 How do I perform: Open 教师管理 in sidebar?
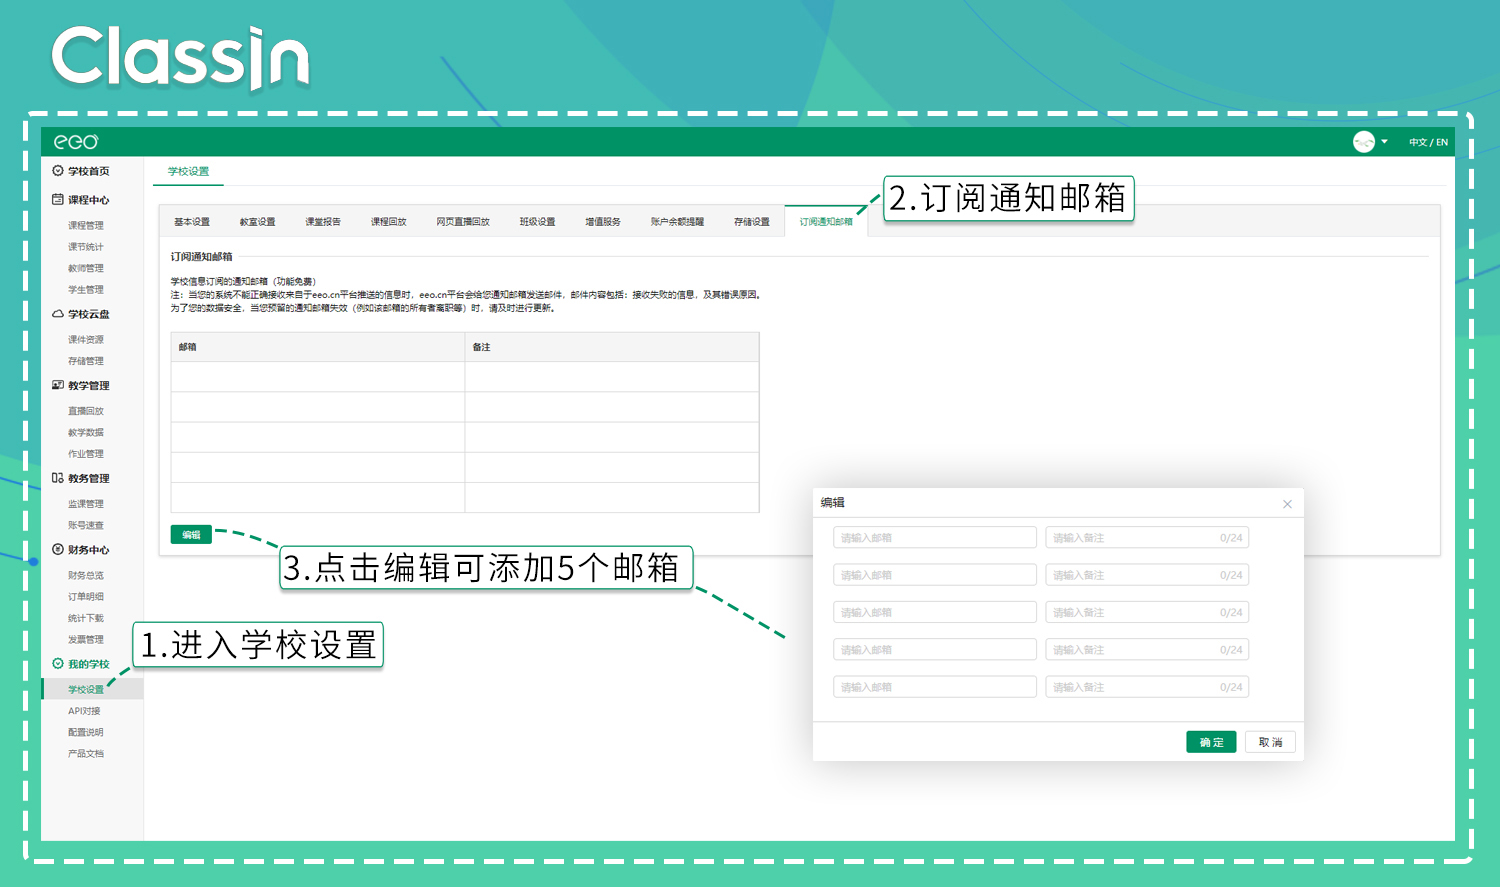86,268
